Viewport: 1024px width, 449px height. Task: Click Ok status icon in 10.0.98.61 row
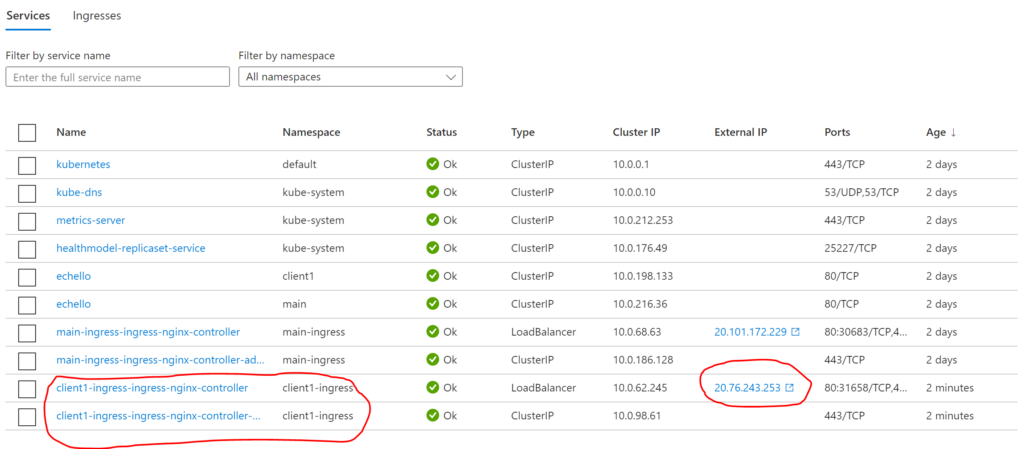(x=432, y=416)
